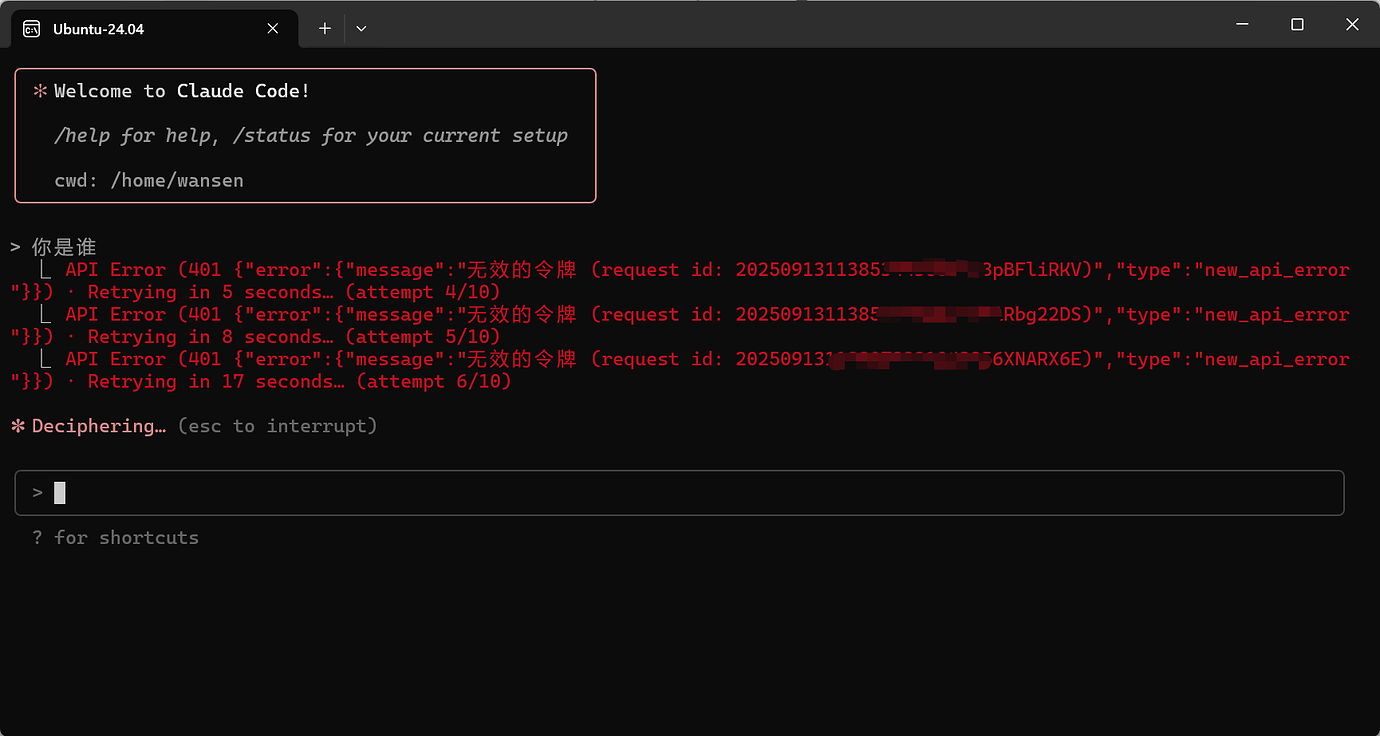Viewport: 1380px width, 736px height.
Task: Expand the new tab profile dropdown
Action: (361, 29)
